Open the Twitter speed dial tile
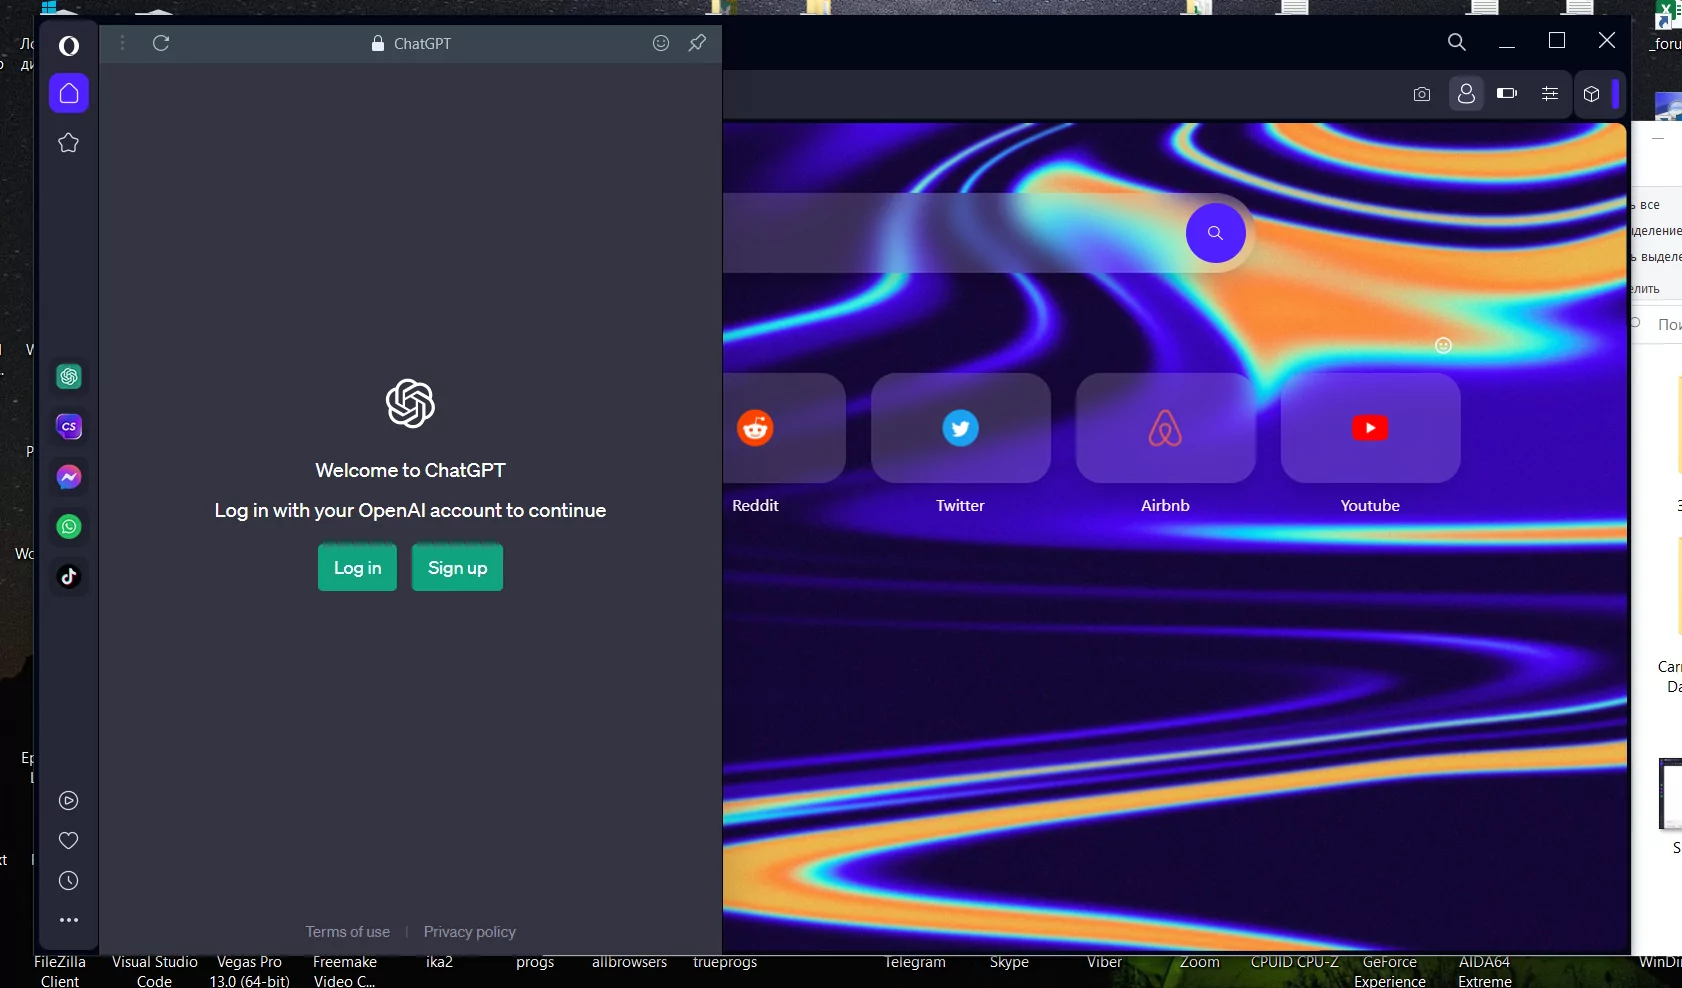The image size is (1682, 988). (961, 428)
